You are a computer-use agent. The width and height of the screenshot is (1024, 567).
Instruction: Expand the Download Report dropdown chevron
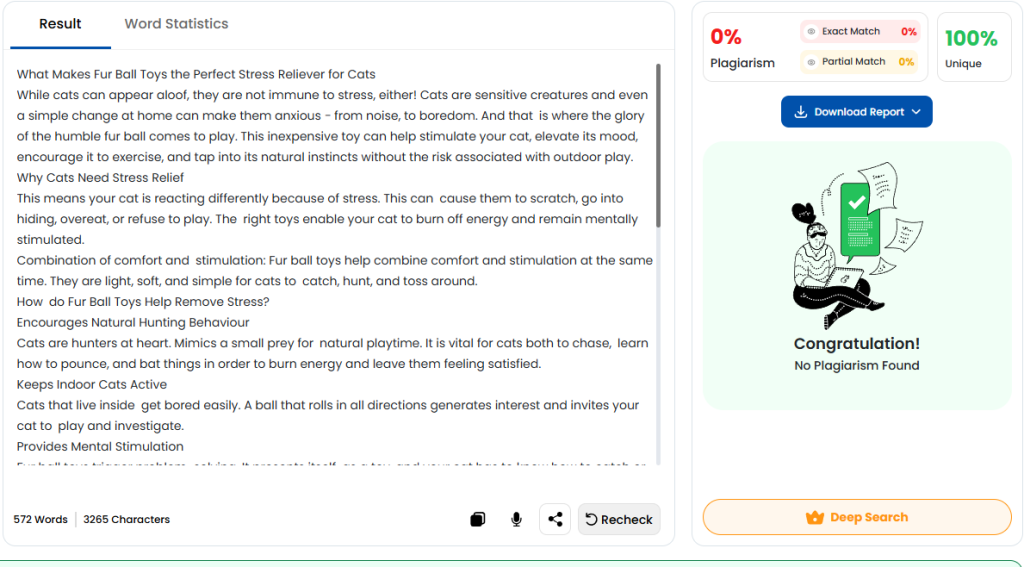pyautogui.click(x=916, y=112)
